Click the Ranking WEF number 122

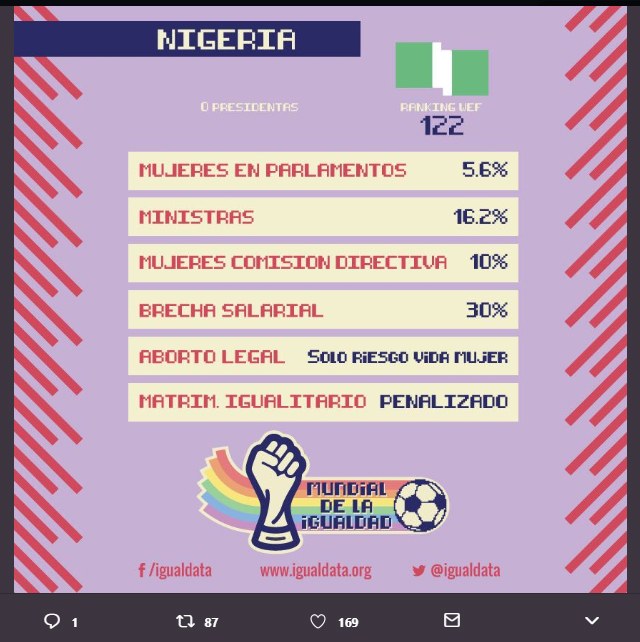[x=441, y=126]
